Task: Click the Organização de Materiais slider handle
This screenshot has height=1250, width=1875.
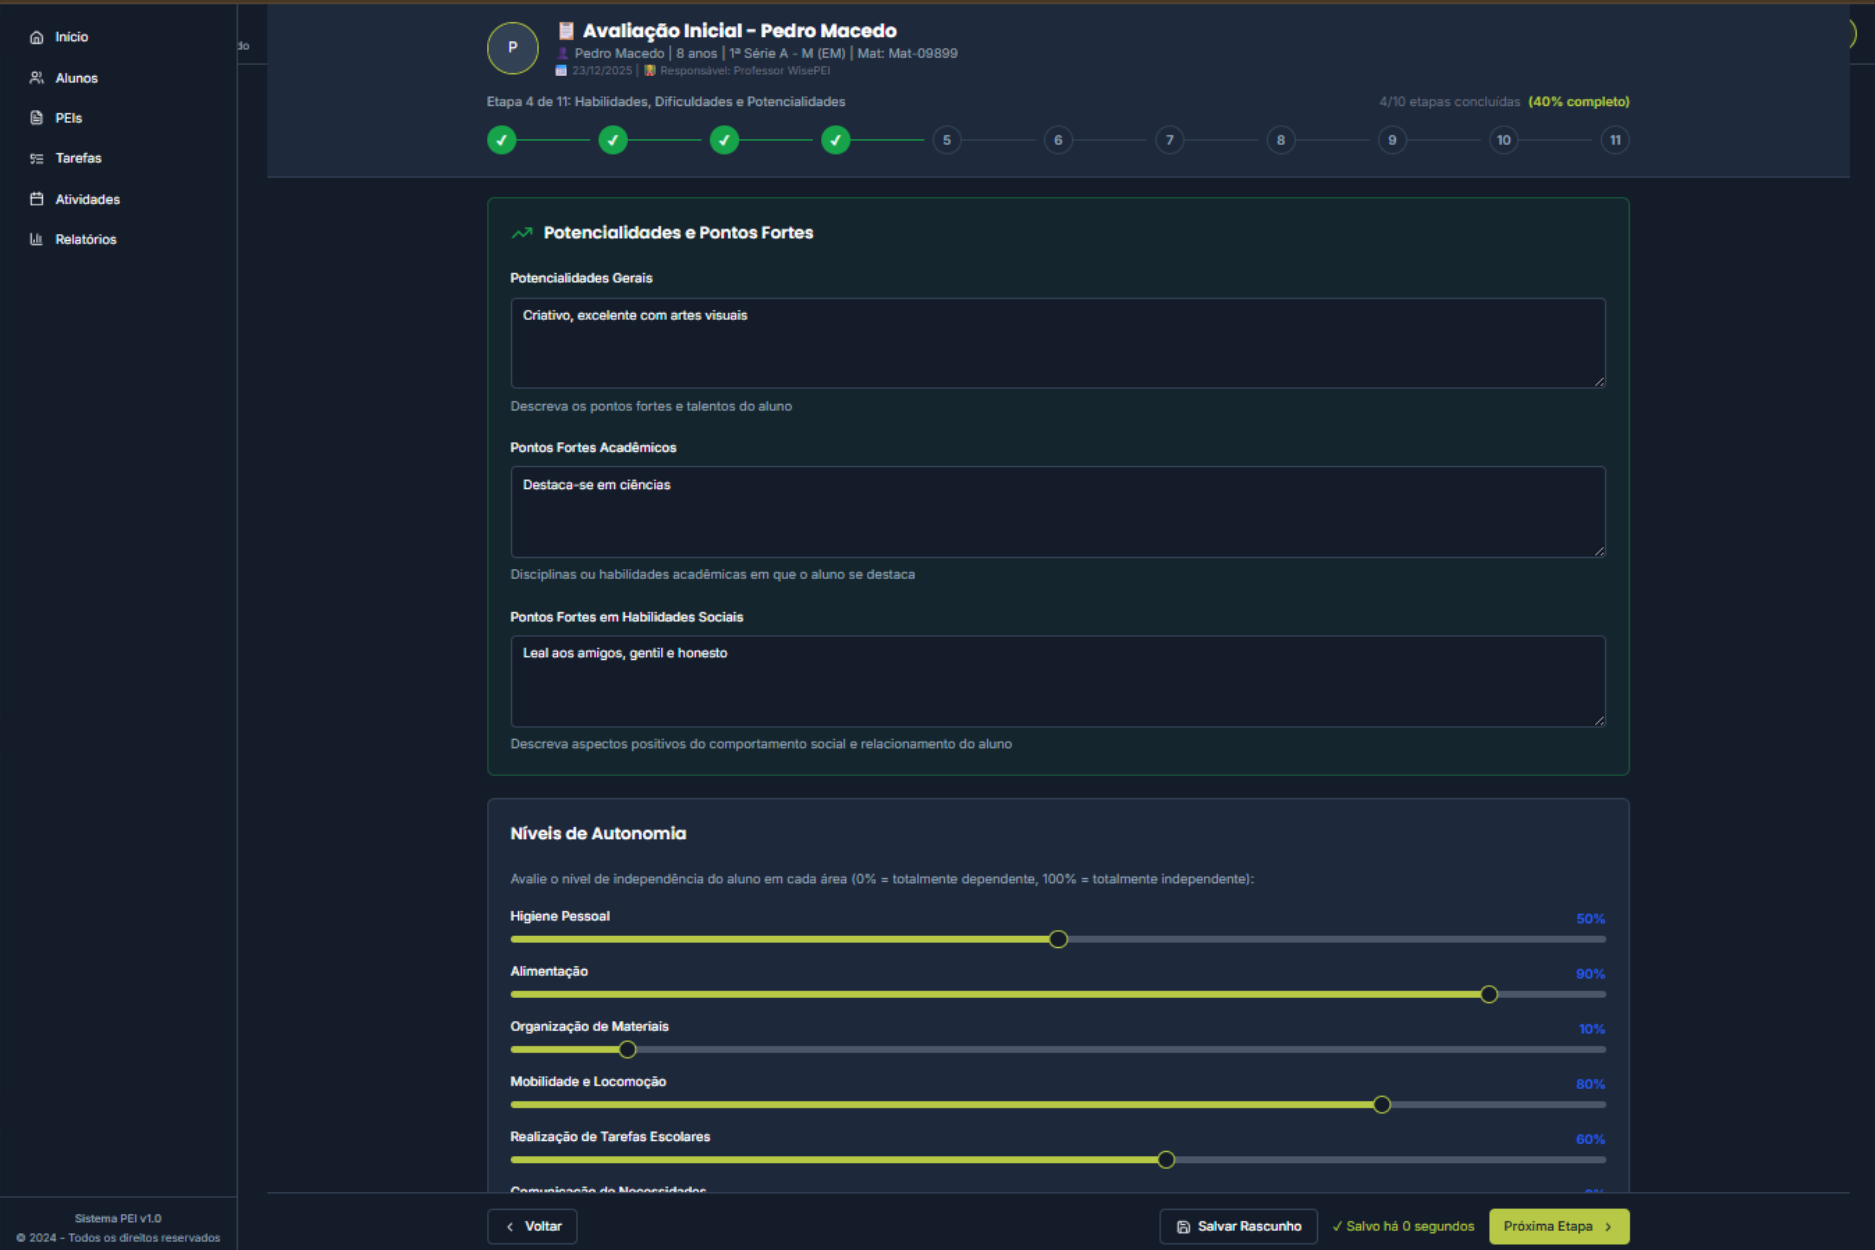Action: (627, 1049)
